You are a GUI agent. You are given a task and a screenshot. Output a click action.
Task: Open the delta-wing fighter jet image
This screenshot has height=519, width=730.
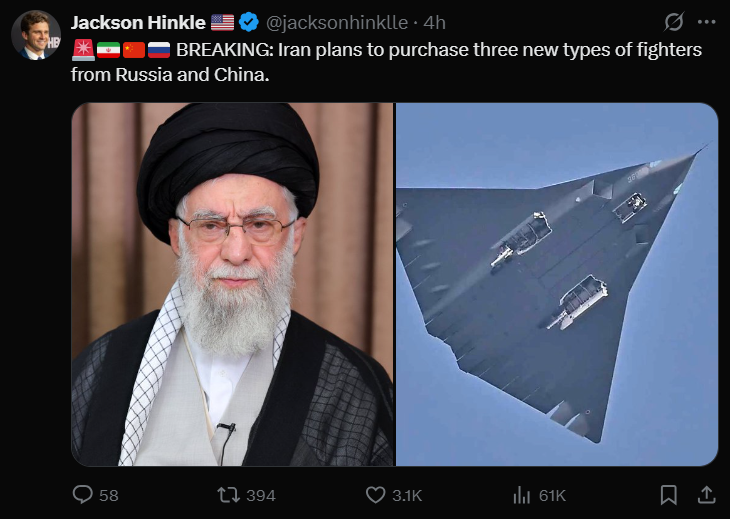[x=557, y=284]
